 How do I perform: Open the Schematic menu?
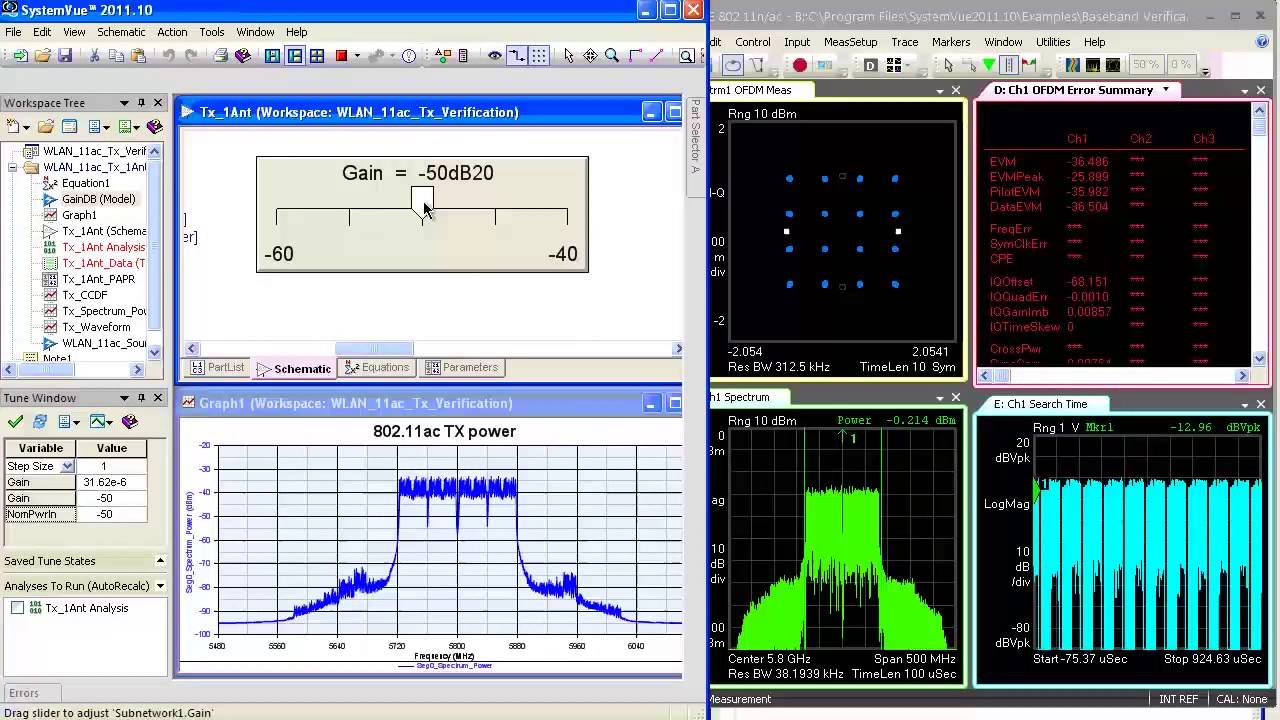121,32
